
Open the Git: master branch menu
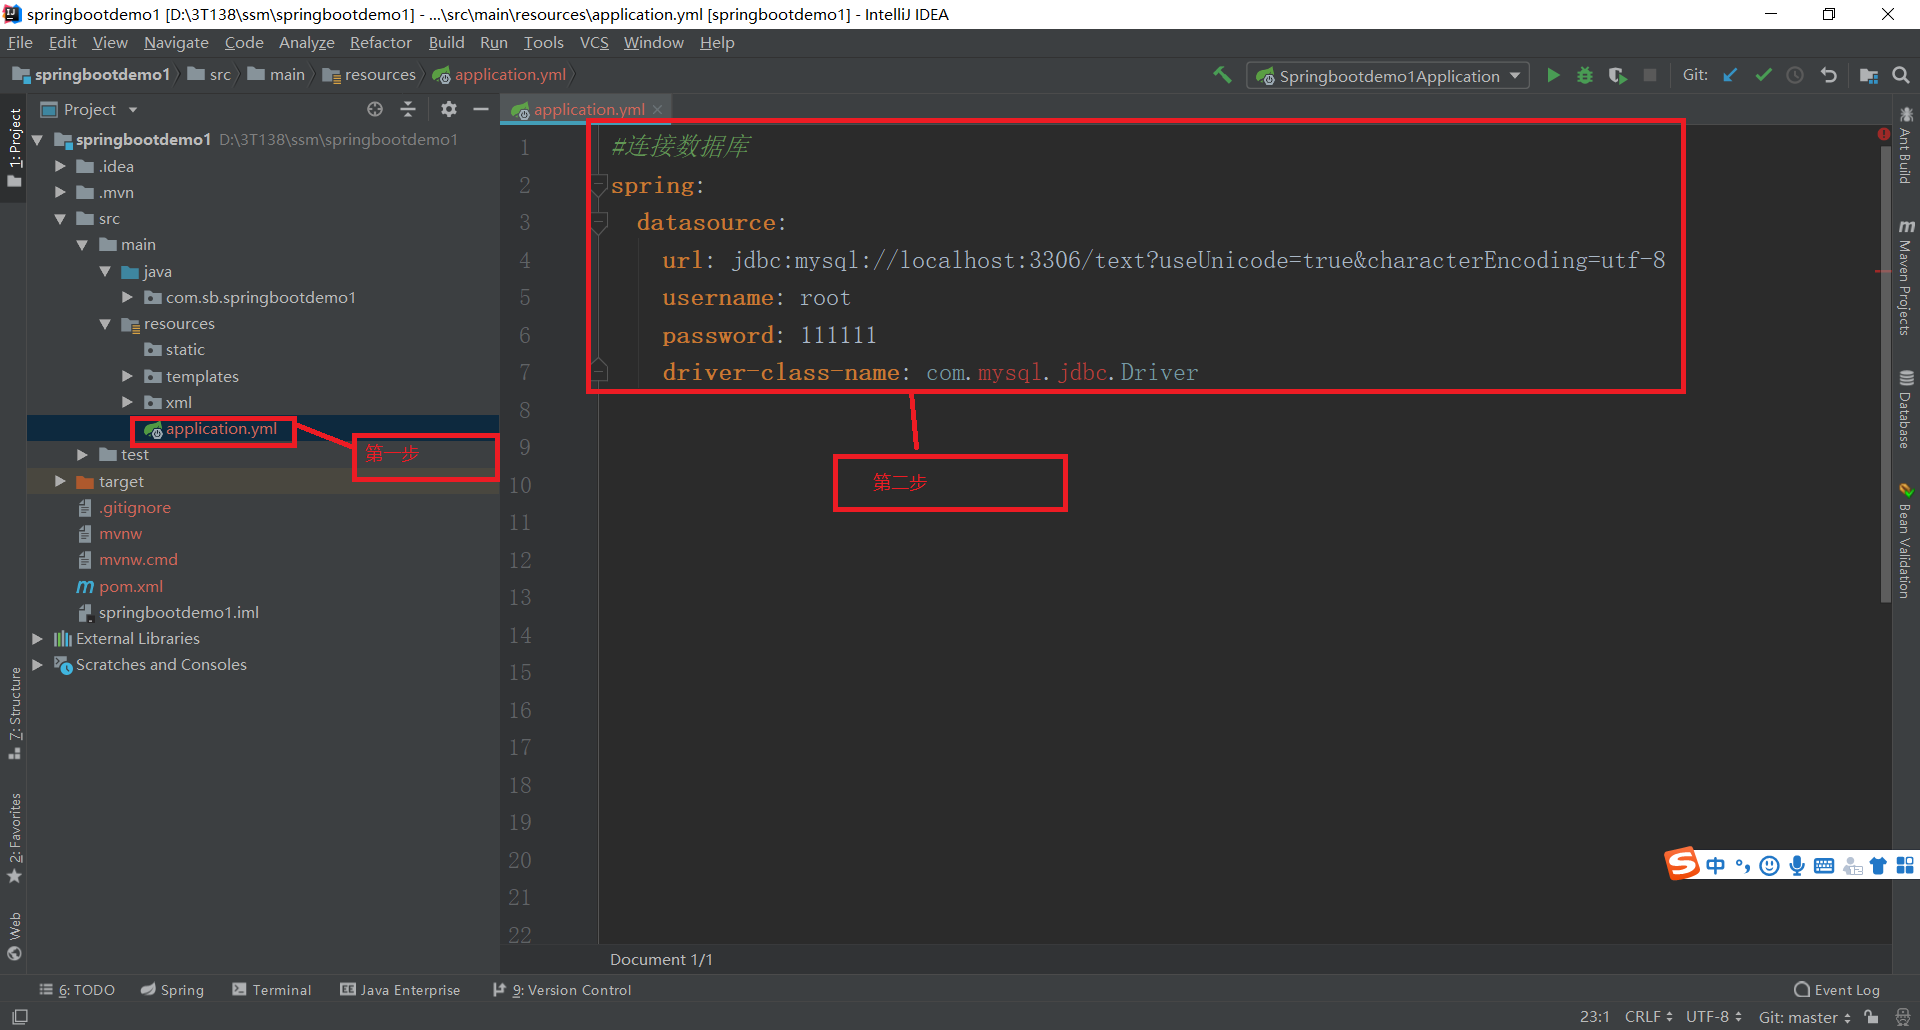[1805, 1017]
